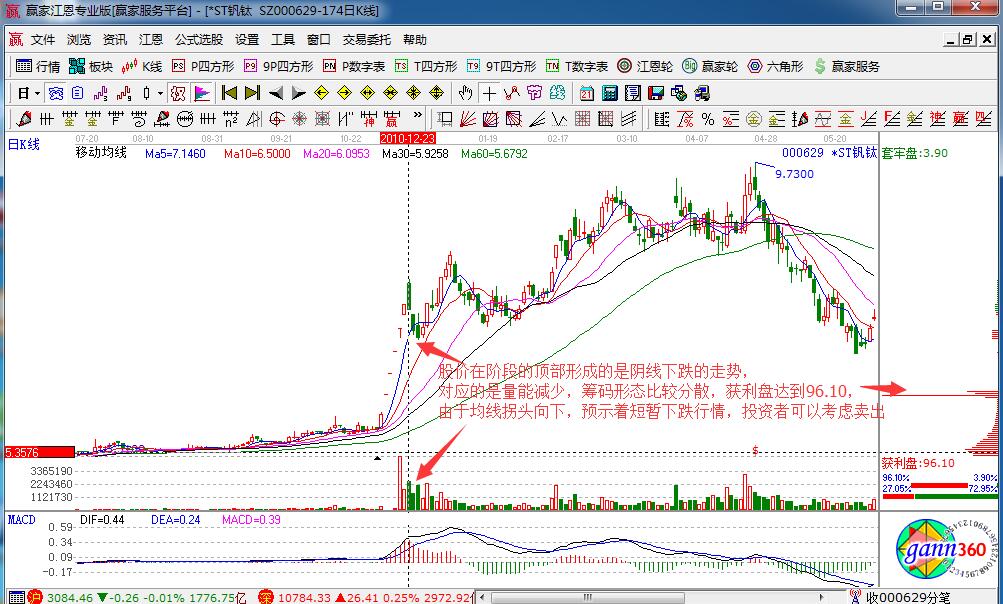The height and width of the screenshot is (604, 1003).
Task: Open the 江恩 menu
Action: 150,40
